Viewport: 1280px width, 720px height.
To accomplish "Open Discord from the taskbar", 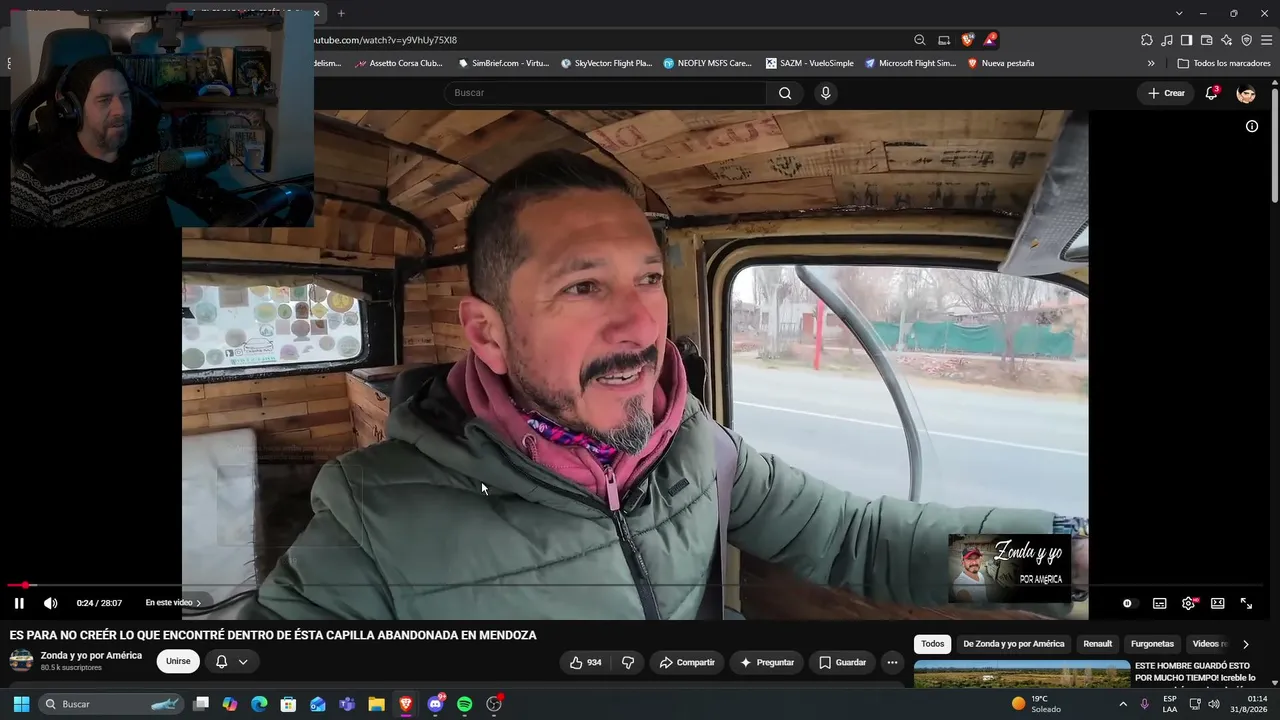I will [435, 704].
